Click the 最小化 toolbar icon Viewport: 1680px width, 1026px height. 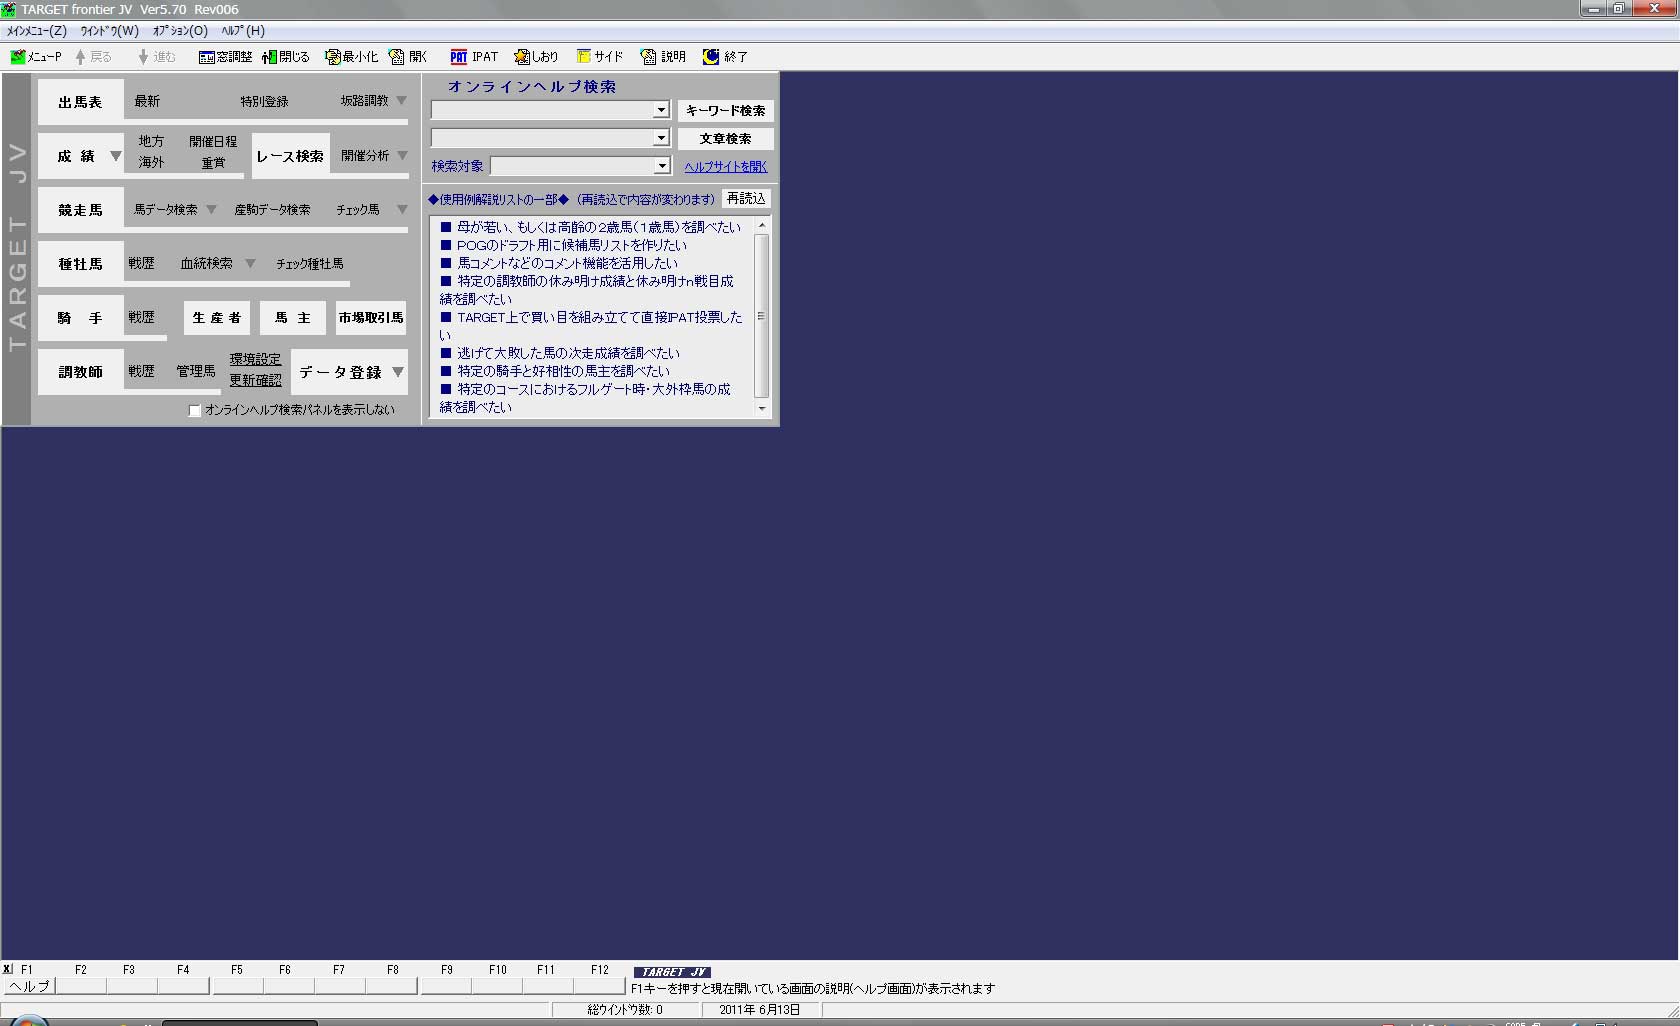333,57
